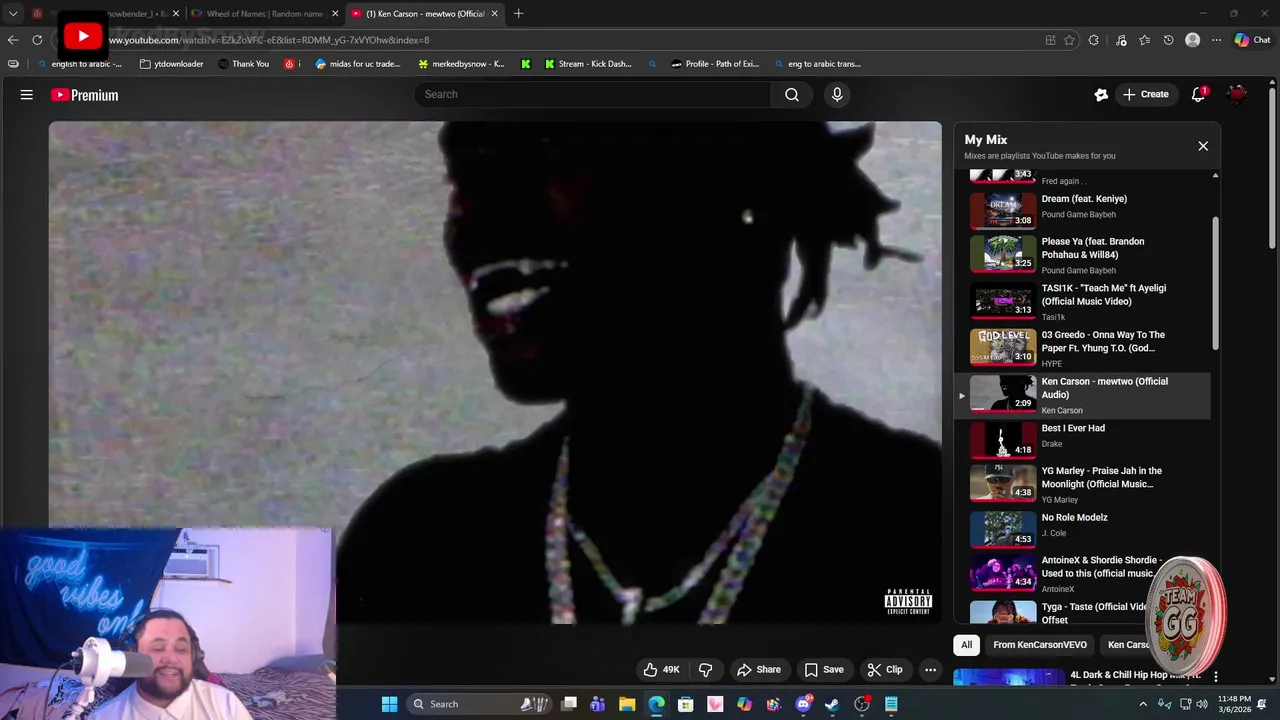Switch to the Ken Carson mewtwo tab
This screenshot has height=720, width=1280.
[425, 14]
